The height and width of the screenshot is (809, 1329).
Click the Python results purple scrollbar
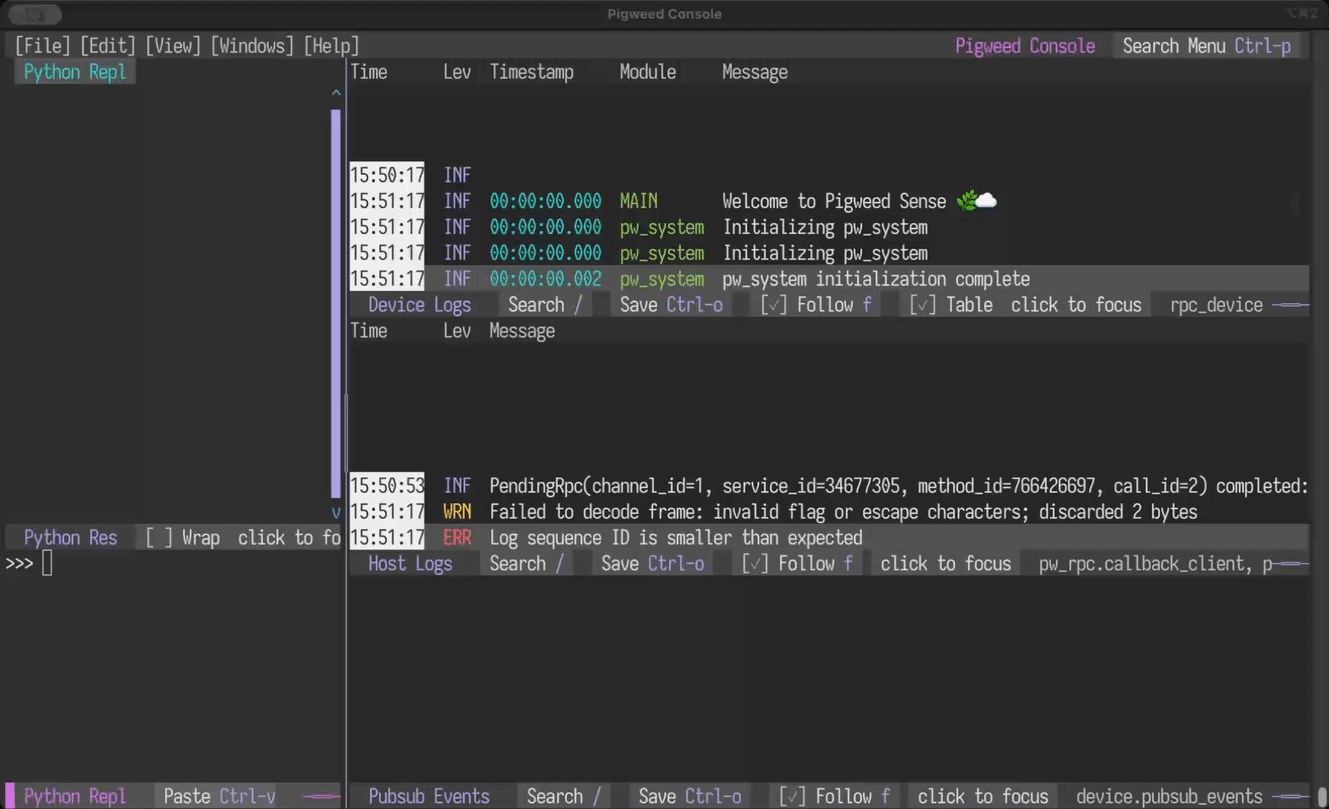point(336,302)
